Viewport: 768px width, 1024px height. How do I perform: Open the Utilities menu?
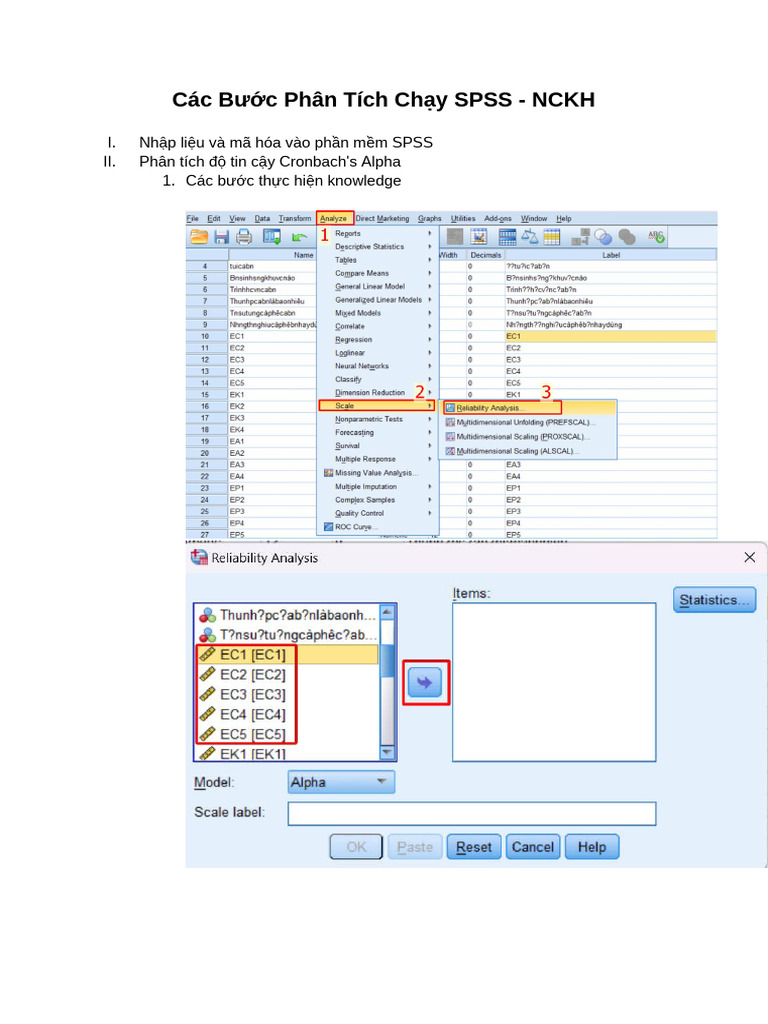463,218
